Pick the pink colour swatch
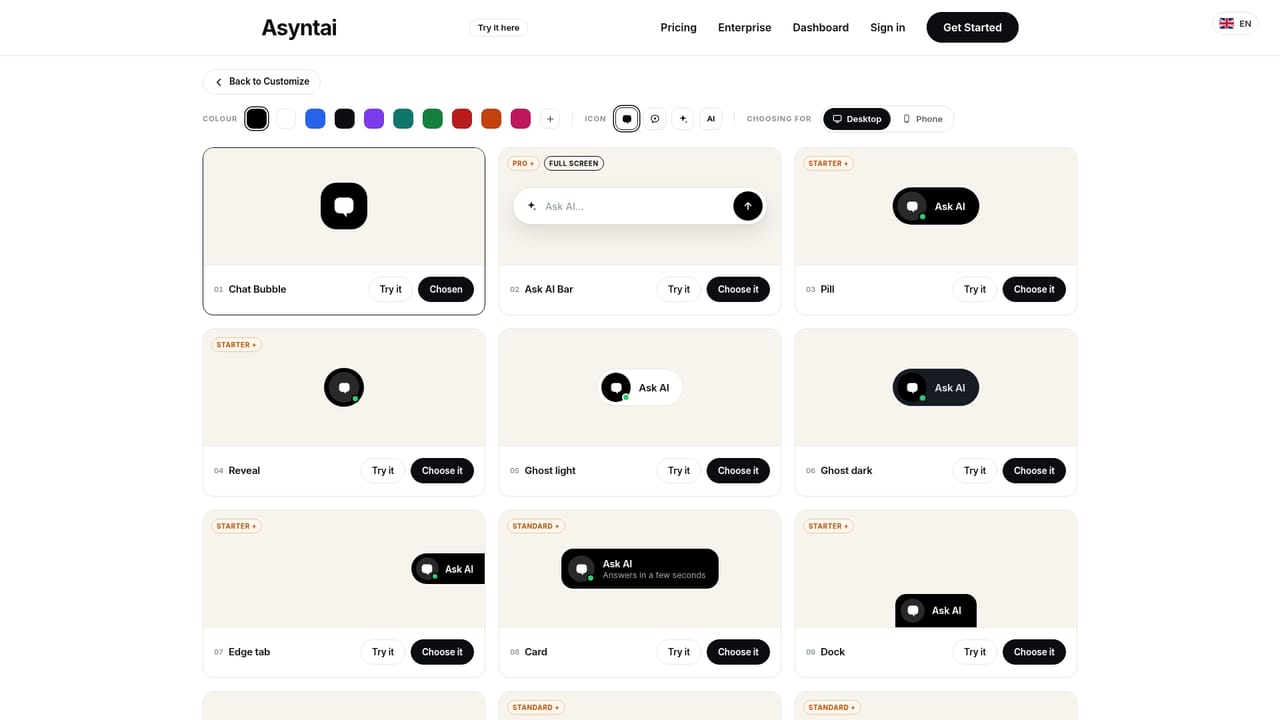 [520, 118]
